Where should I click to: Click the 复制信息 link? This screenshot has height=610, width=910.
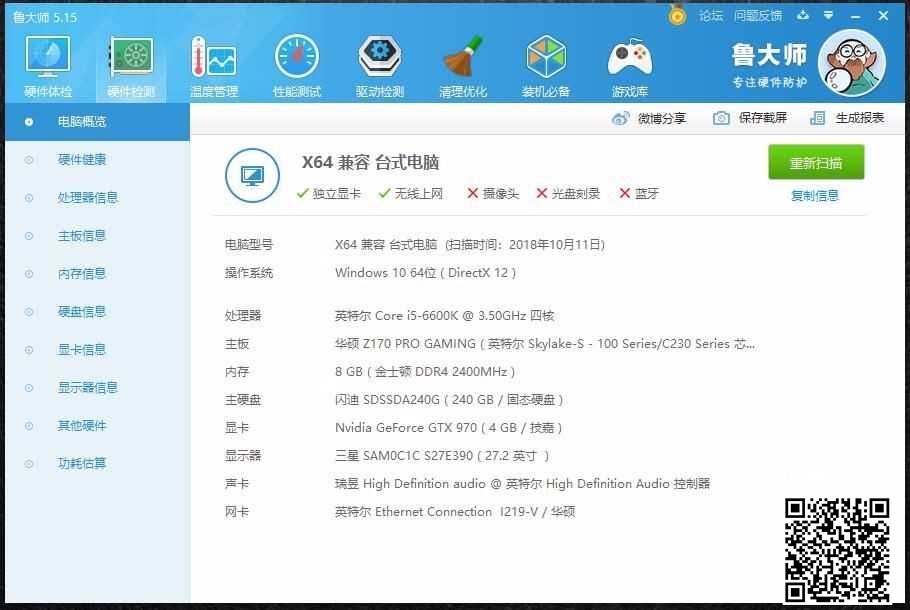pyautogui.click(x=815, y=196)
